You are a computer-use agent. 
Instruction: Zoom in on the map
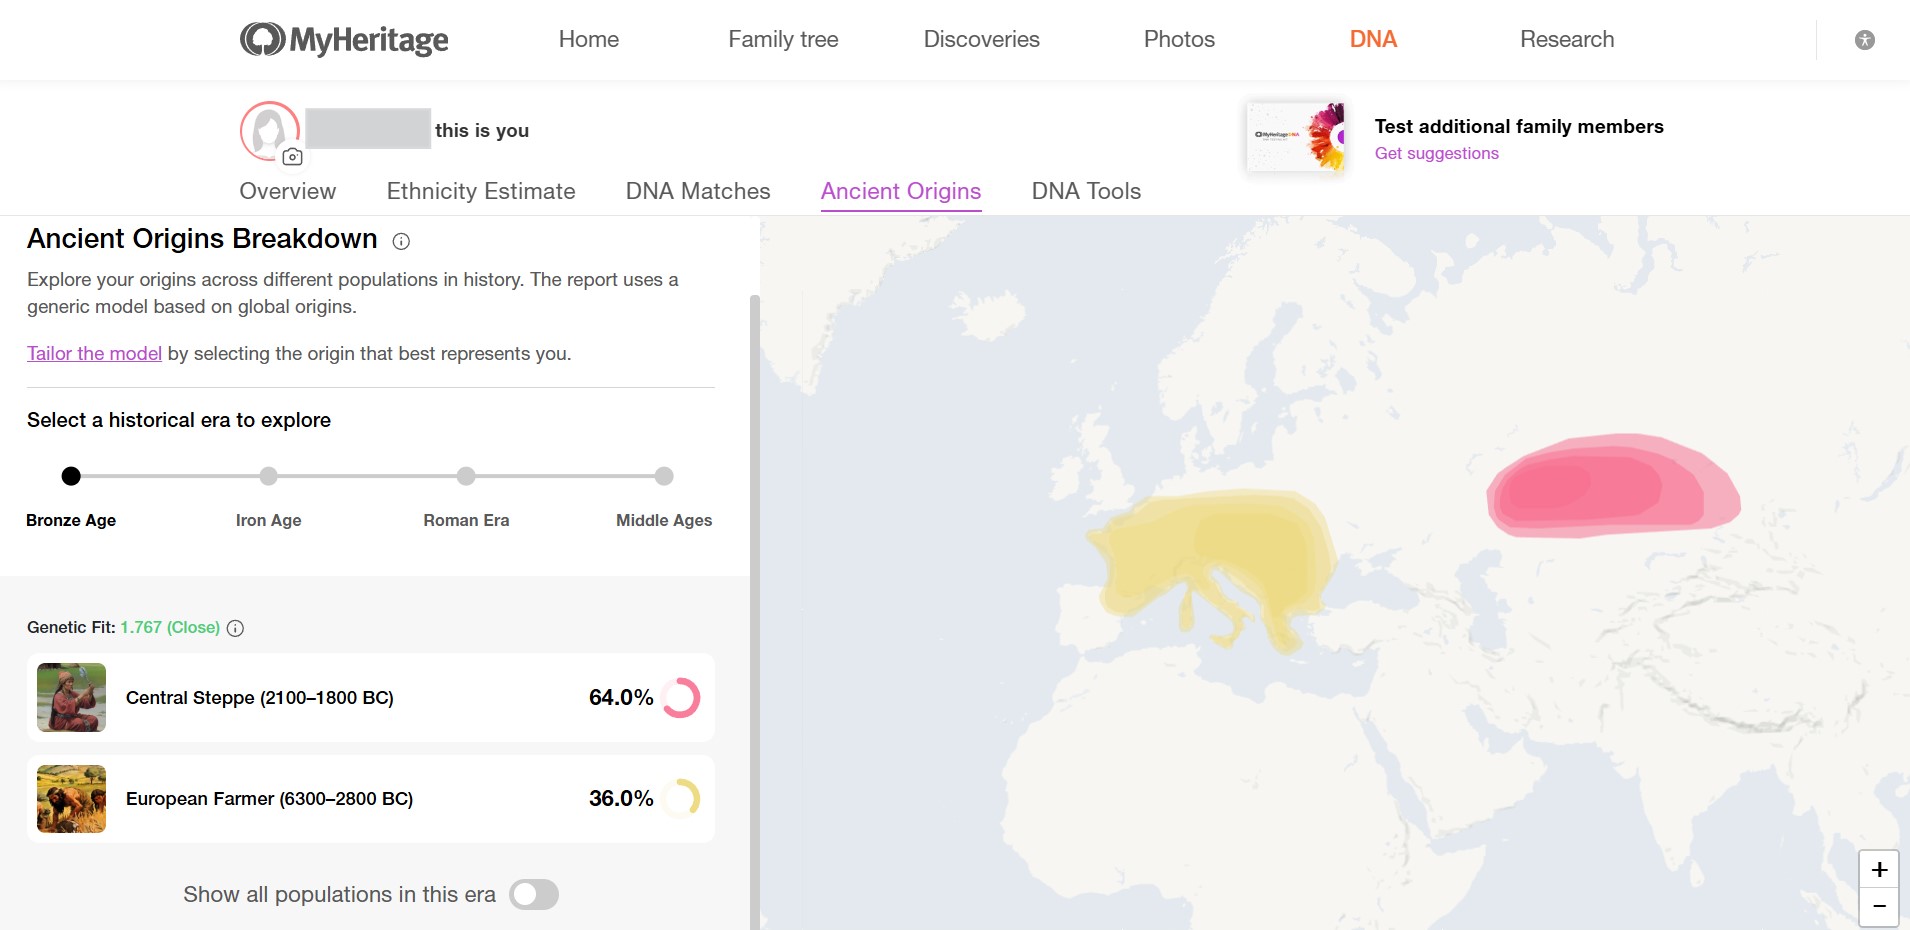1878,870
